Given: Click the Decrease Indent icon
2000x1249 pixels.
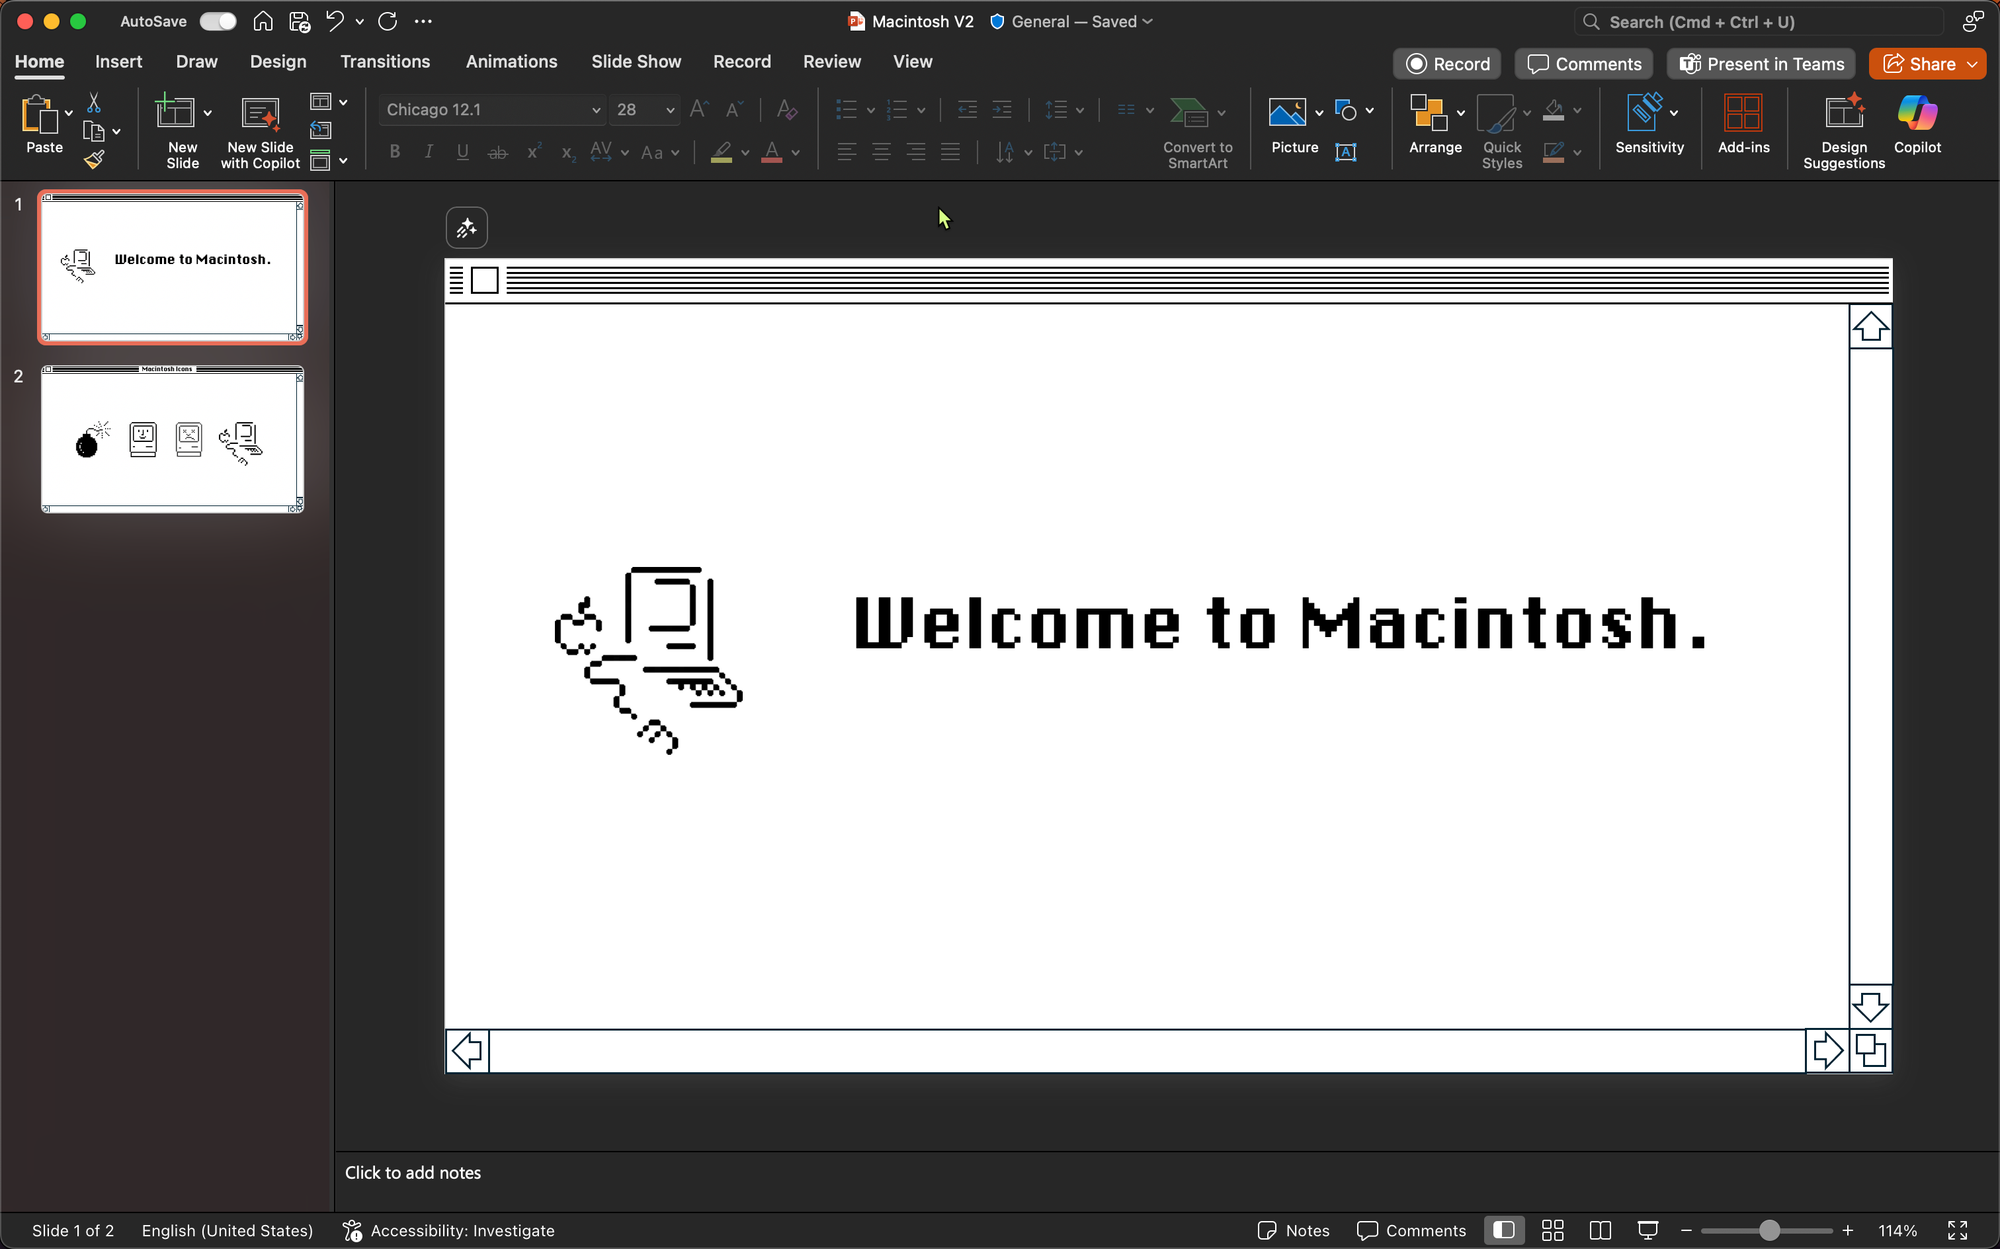Looking at the screenshot, I should click(967, 110).
